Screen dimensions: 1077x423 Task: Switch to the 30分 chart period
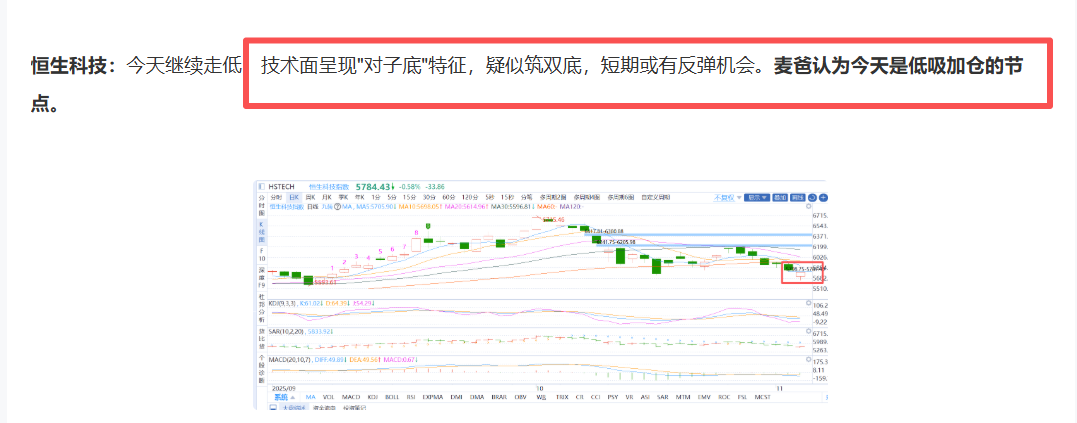(429, 198)
